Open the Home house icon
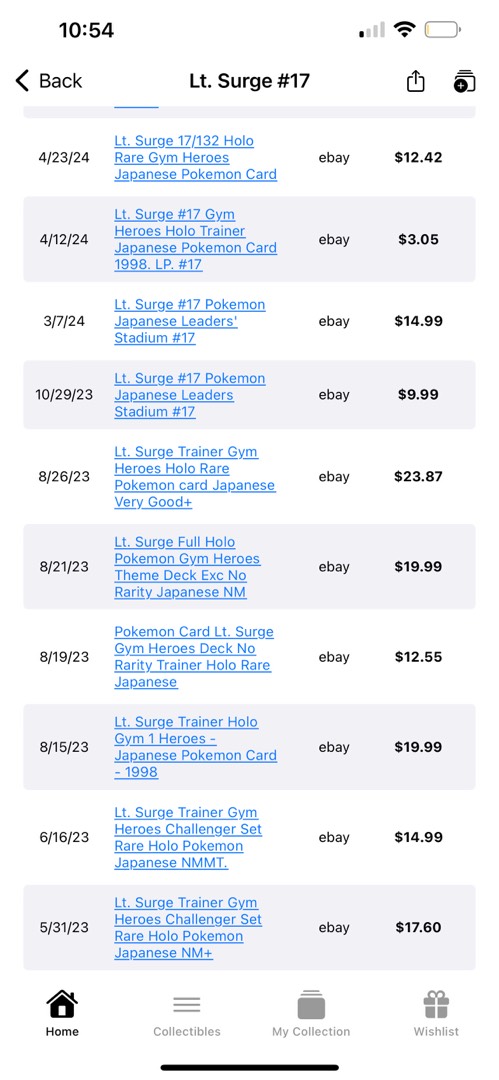Viewport: 499px width, 1080px height. pyautogui.click(x=62, y=1004)
